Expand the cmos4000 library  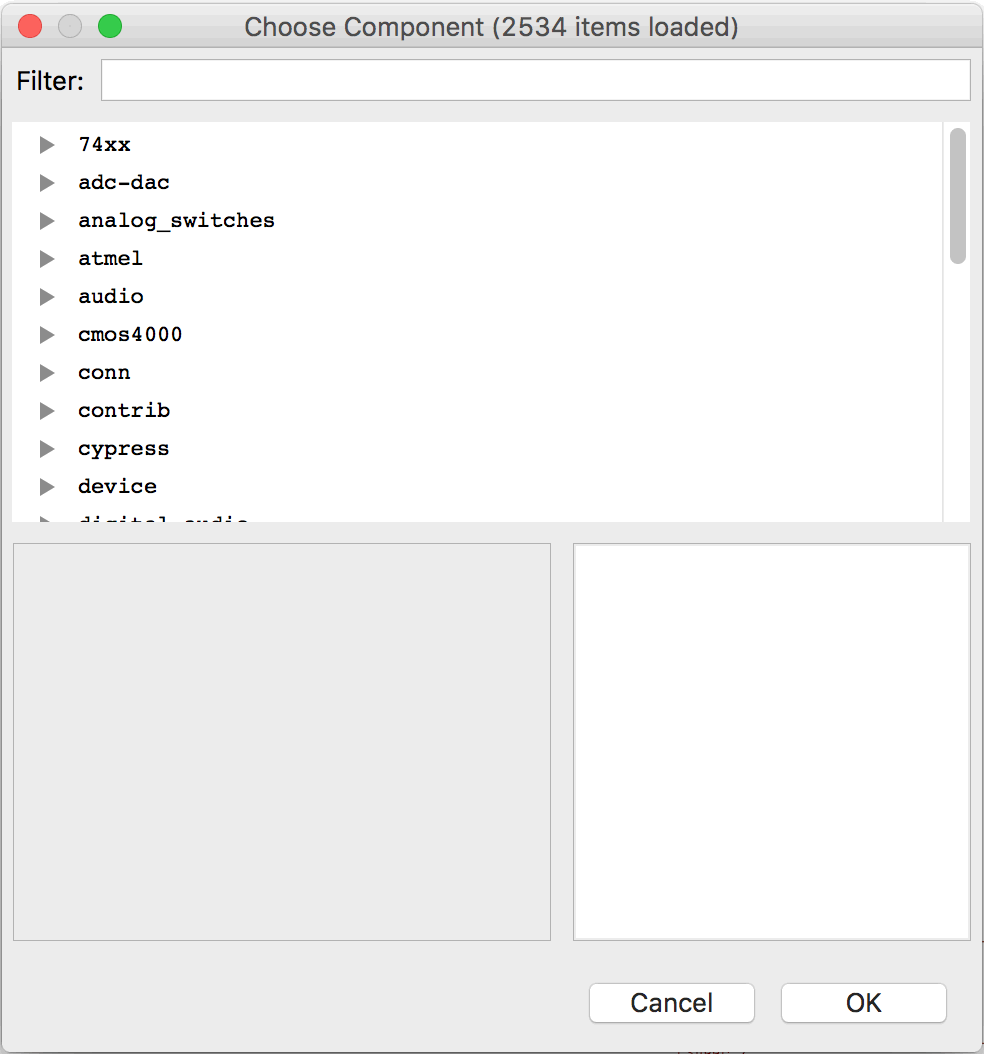[47, 335]
